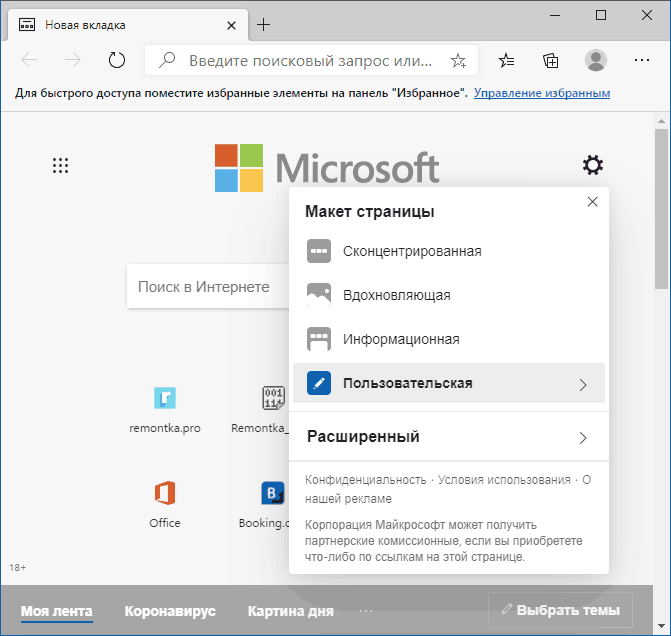The height and width of the screenshot is (636, 671).
Task: Select the Сконцентрированная layout
Action: [449, 251]
